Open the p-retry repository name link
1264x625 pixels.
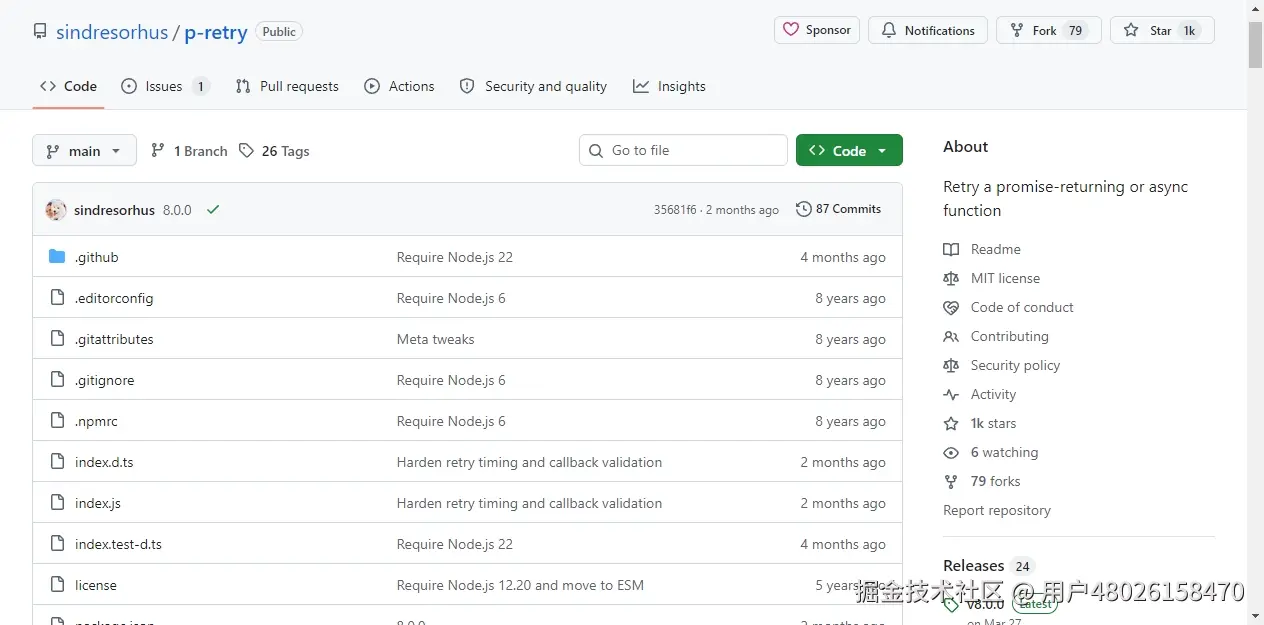(216, 32)
